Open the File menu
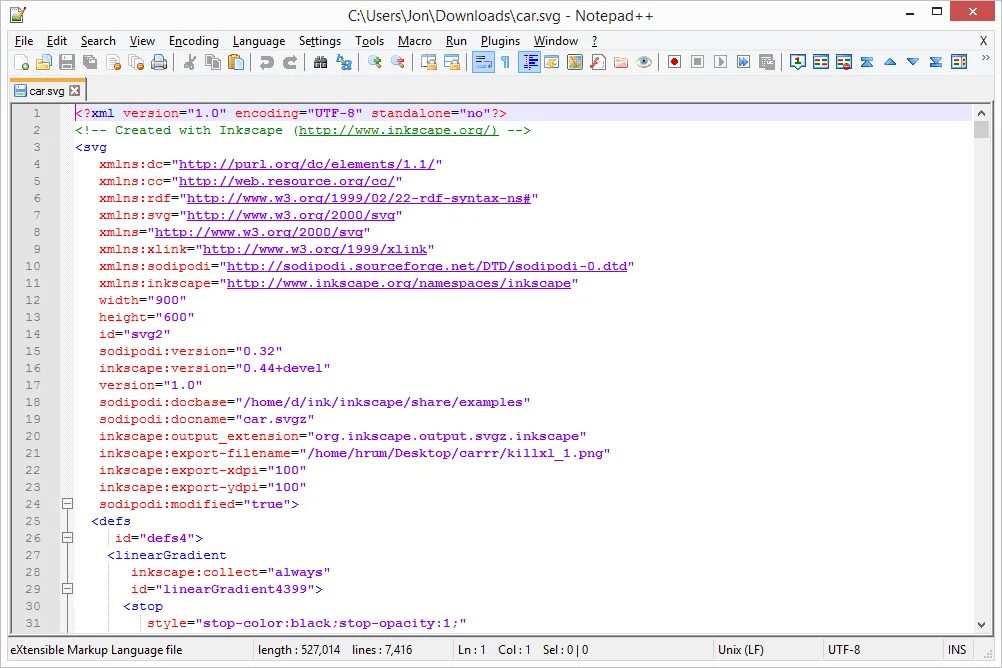 24,41
